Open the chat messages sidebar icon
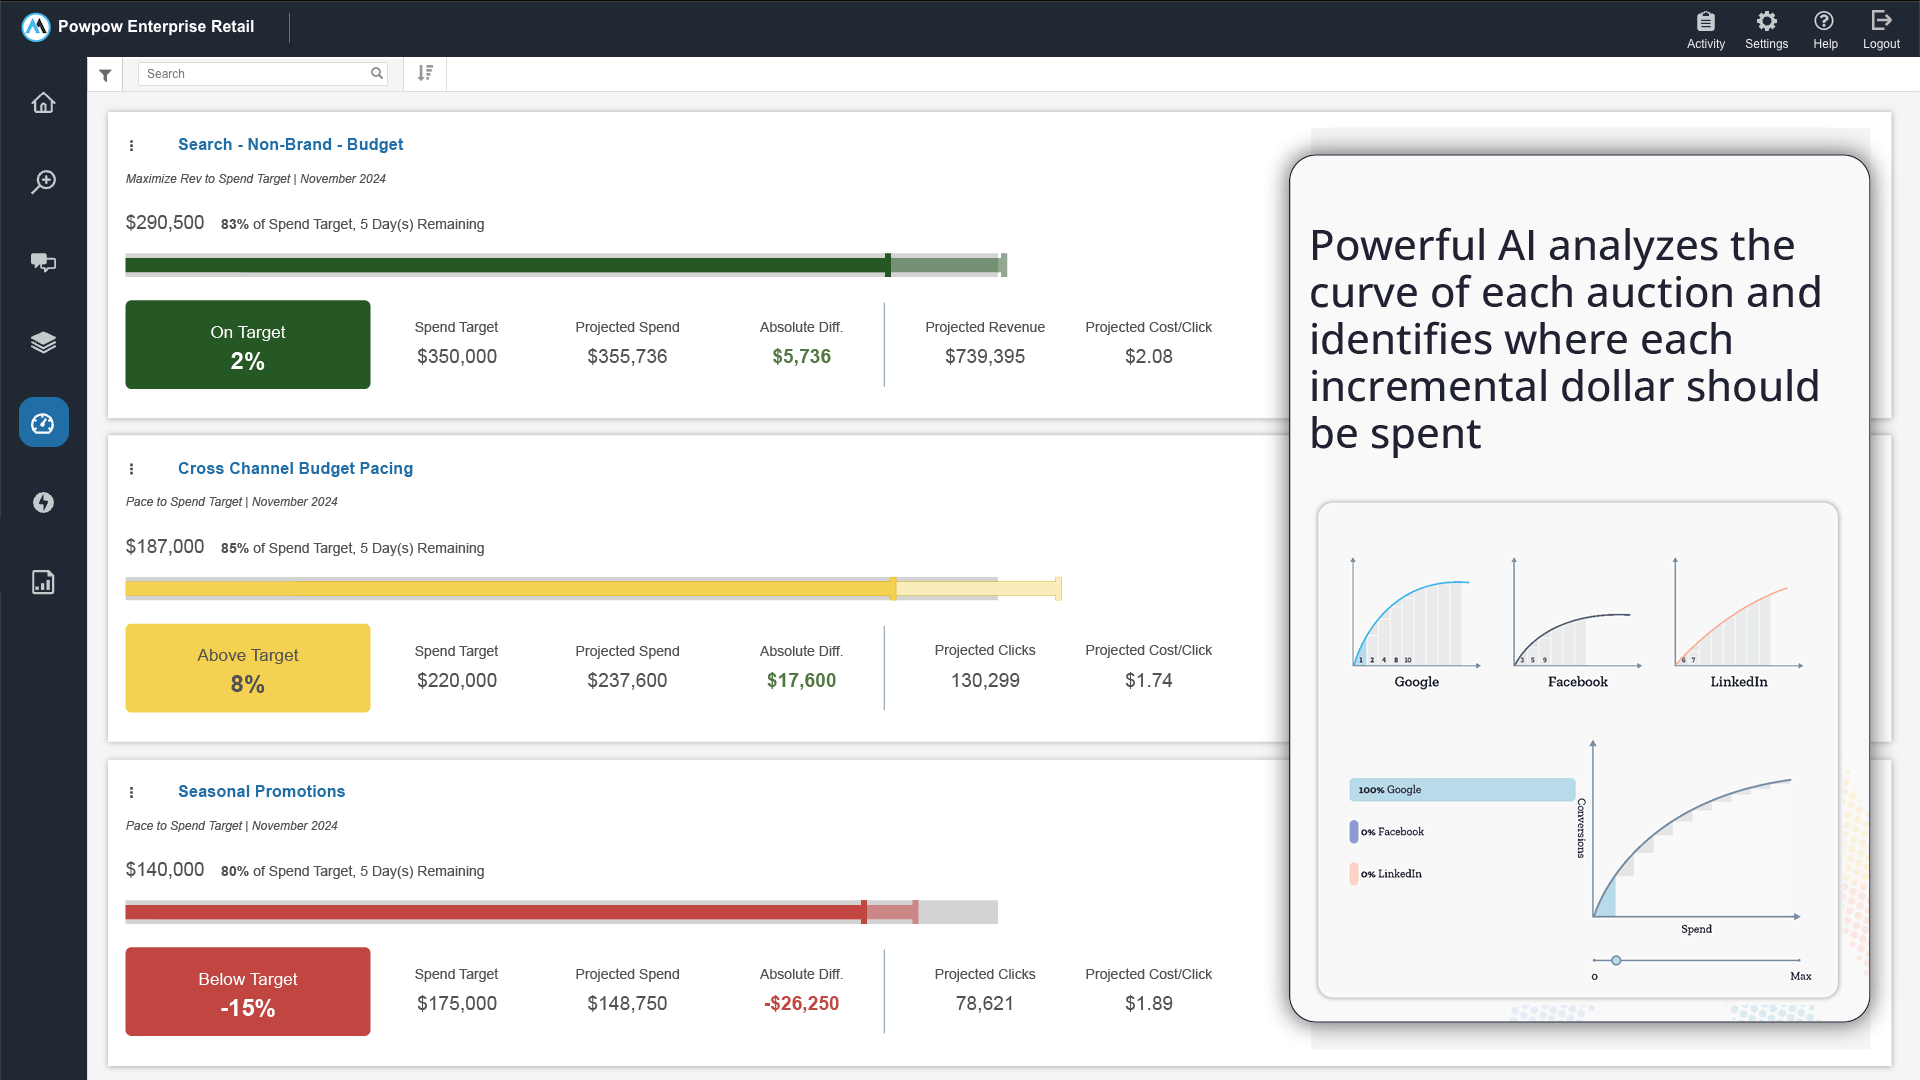1920x1080 pixels. (x=43, y=262)
